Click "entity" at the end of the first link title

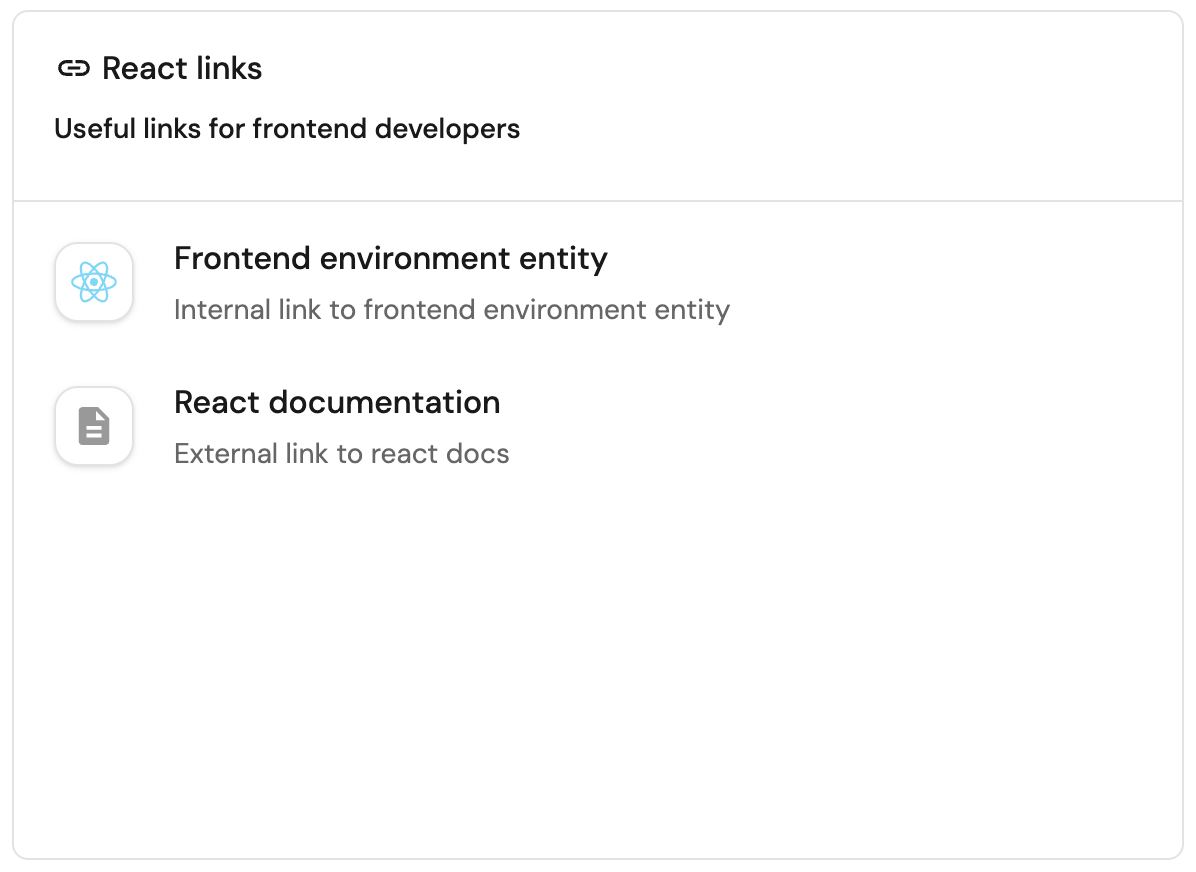[565, 259]
